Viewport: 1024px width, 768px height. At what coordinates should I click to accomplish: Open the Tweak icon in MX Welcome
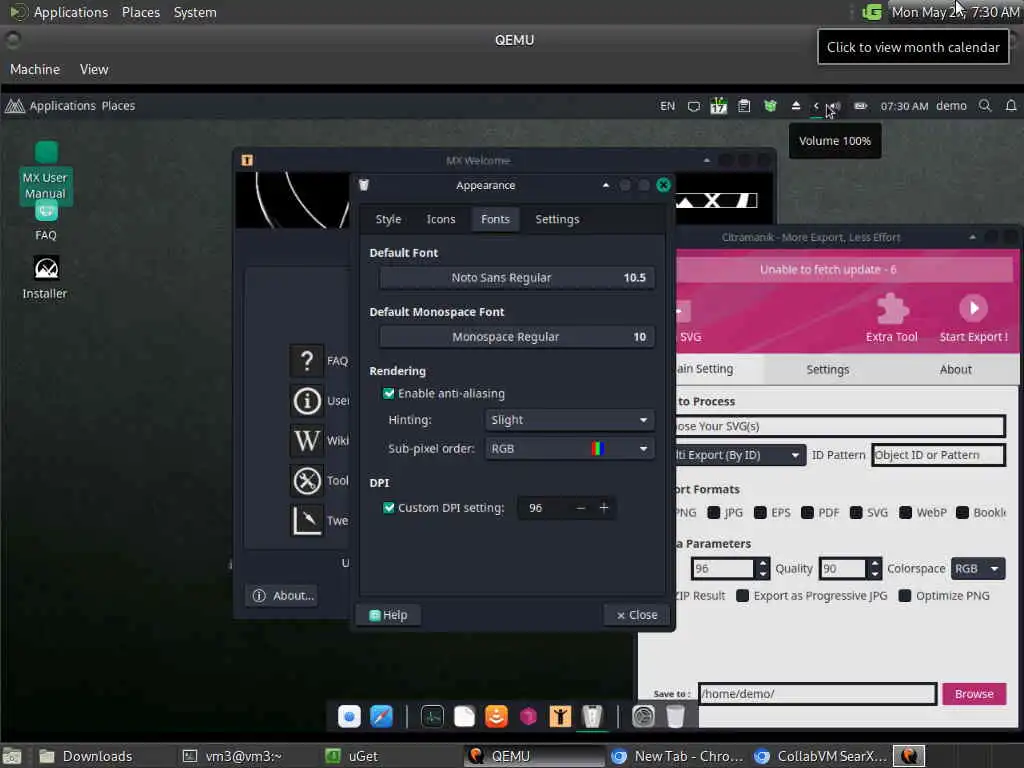[307, 520]
